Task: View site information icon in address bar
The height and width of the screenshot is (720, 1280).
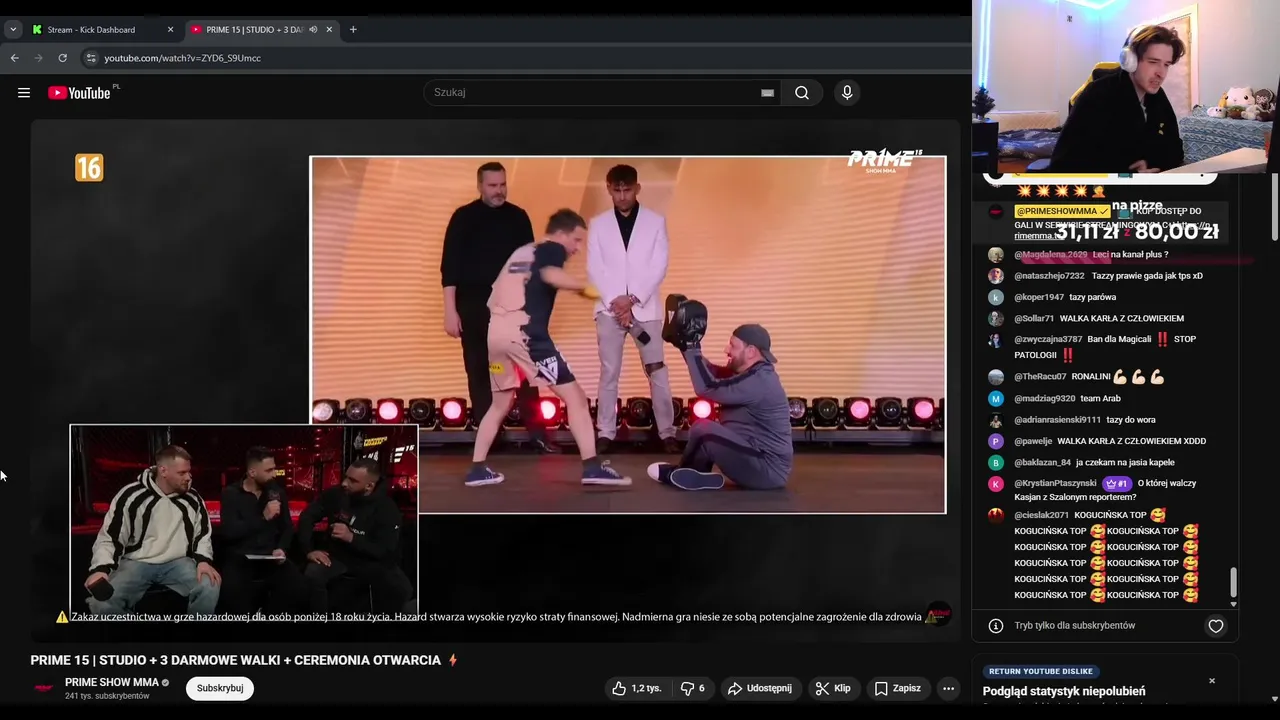Action: 91,58
